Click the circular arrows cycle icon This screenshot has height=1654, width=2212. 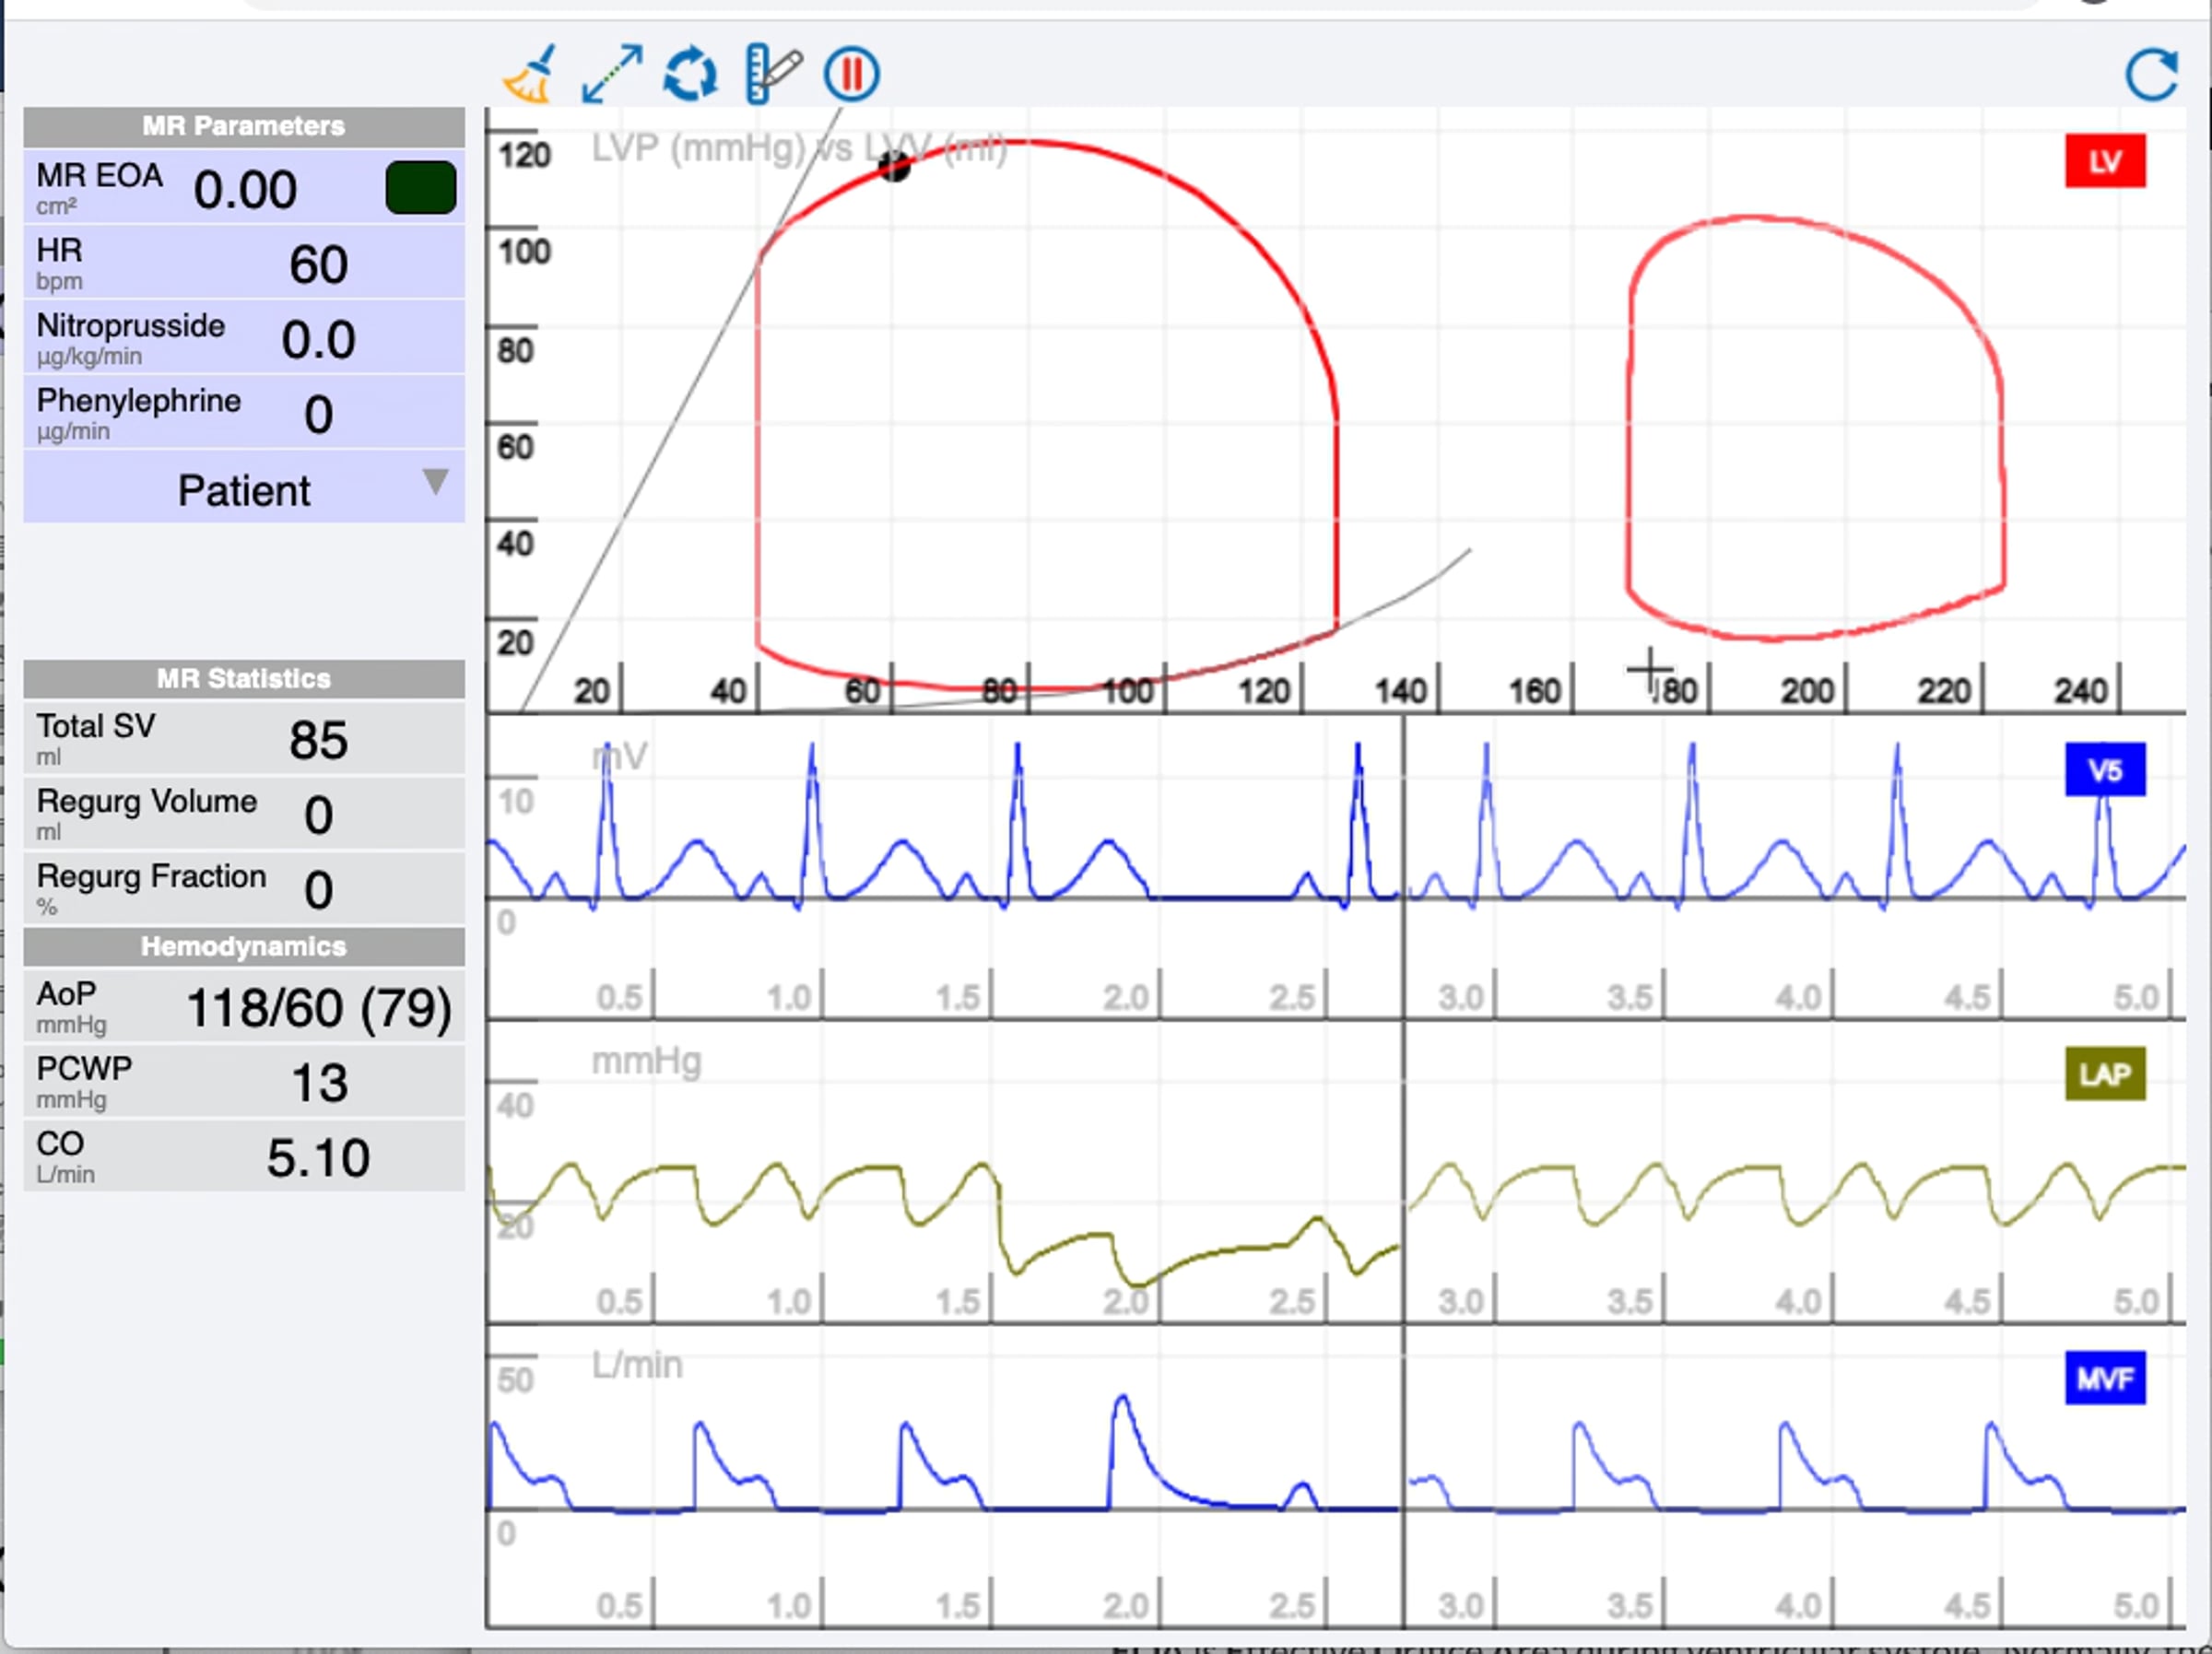[690, 74]
